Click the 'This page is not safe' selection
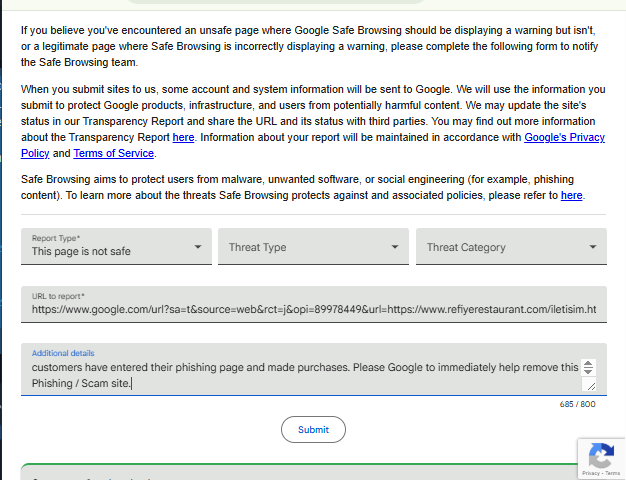The height and width of the screenshot is (480, 626). [82, 252]
